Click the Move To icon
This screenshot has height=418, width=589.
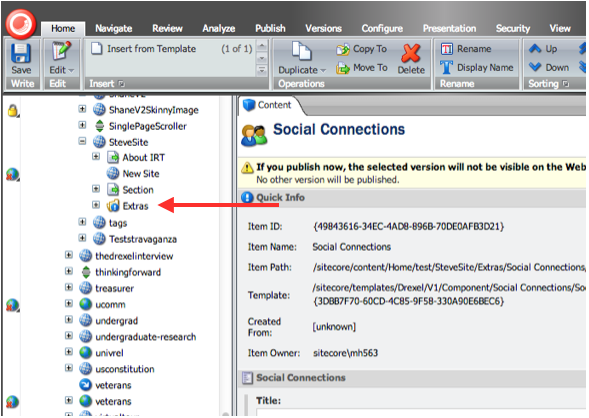[x=343, y=68]
